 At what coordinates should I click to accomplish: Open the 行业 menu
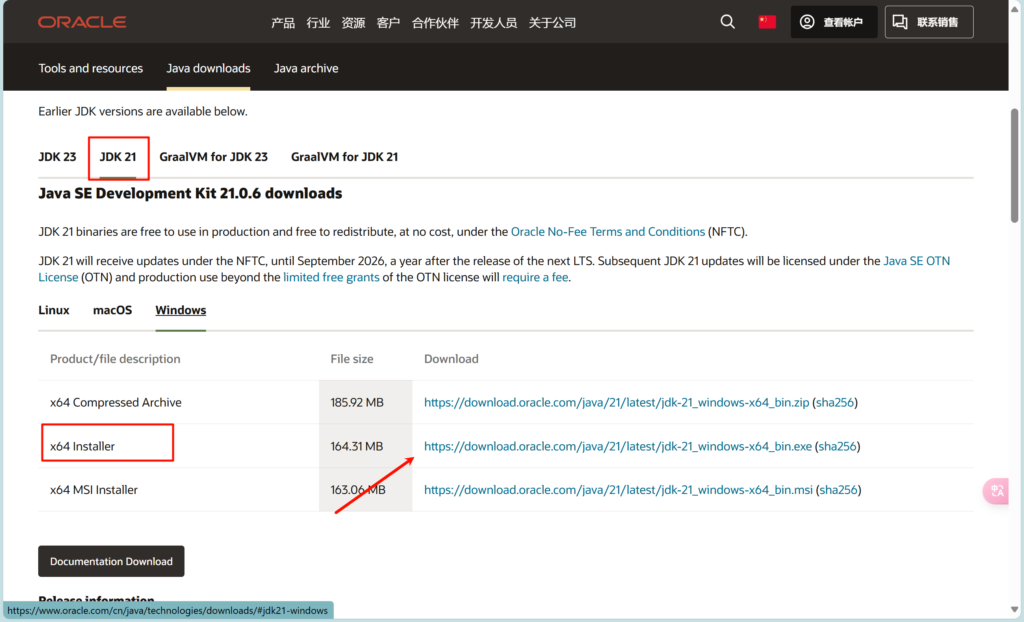coord(318,23)
